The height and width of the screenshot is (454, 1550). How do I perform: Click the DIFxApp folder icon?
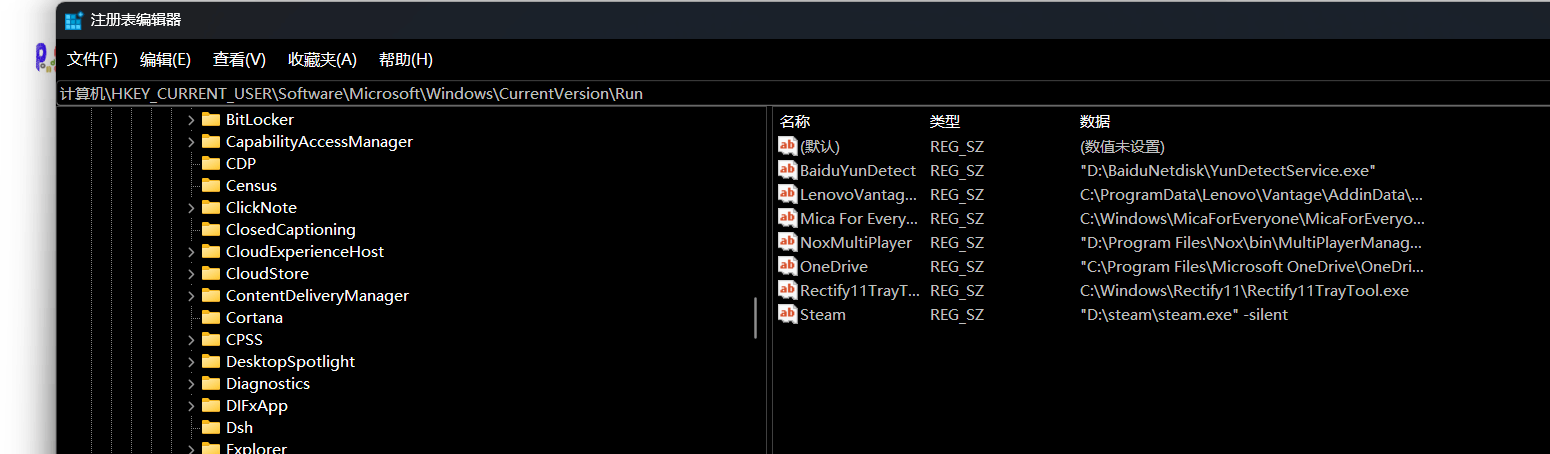210,405
